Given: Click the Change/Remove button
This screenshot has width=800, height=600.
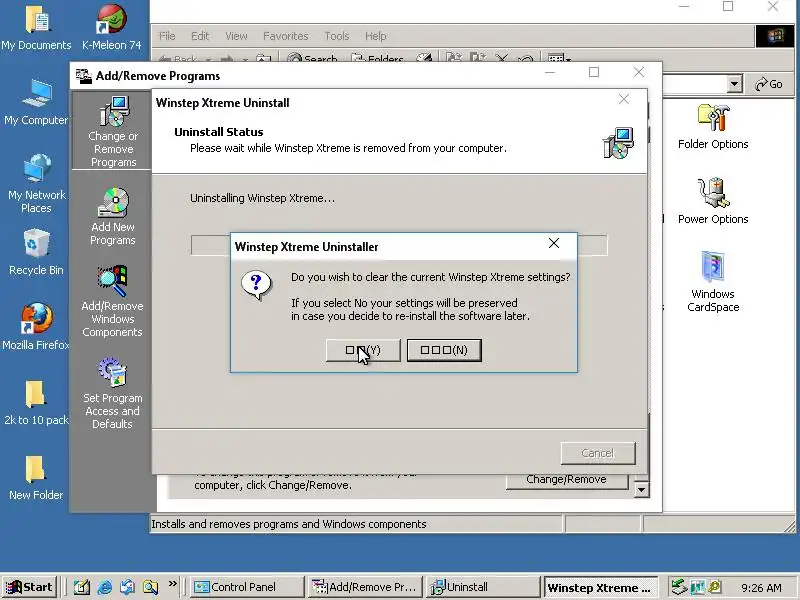Looking at the screenshot, I should tap(566, 480).
